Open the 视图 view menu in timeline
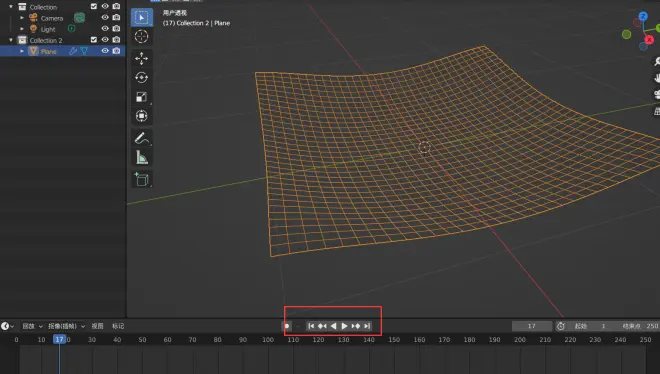 click(97, 326)
